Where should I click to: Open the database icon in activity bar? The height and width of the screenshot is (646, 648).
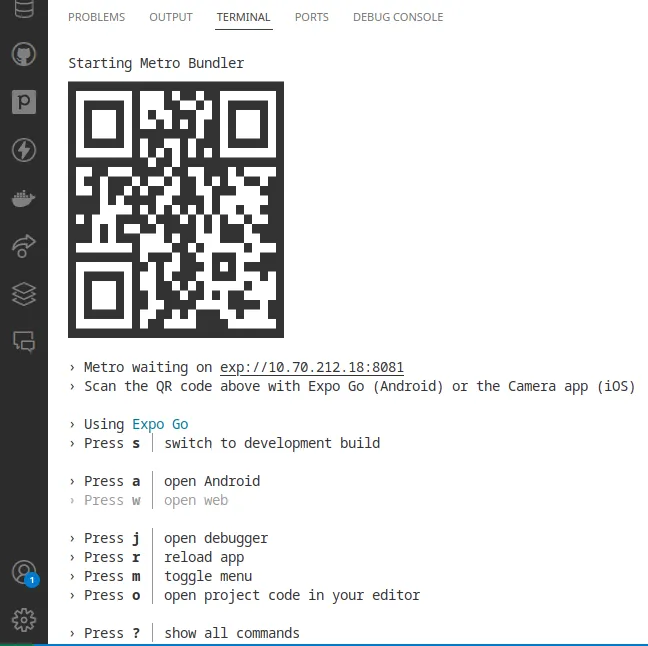[x=24, y=8]
